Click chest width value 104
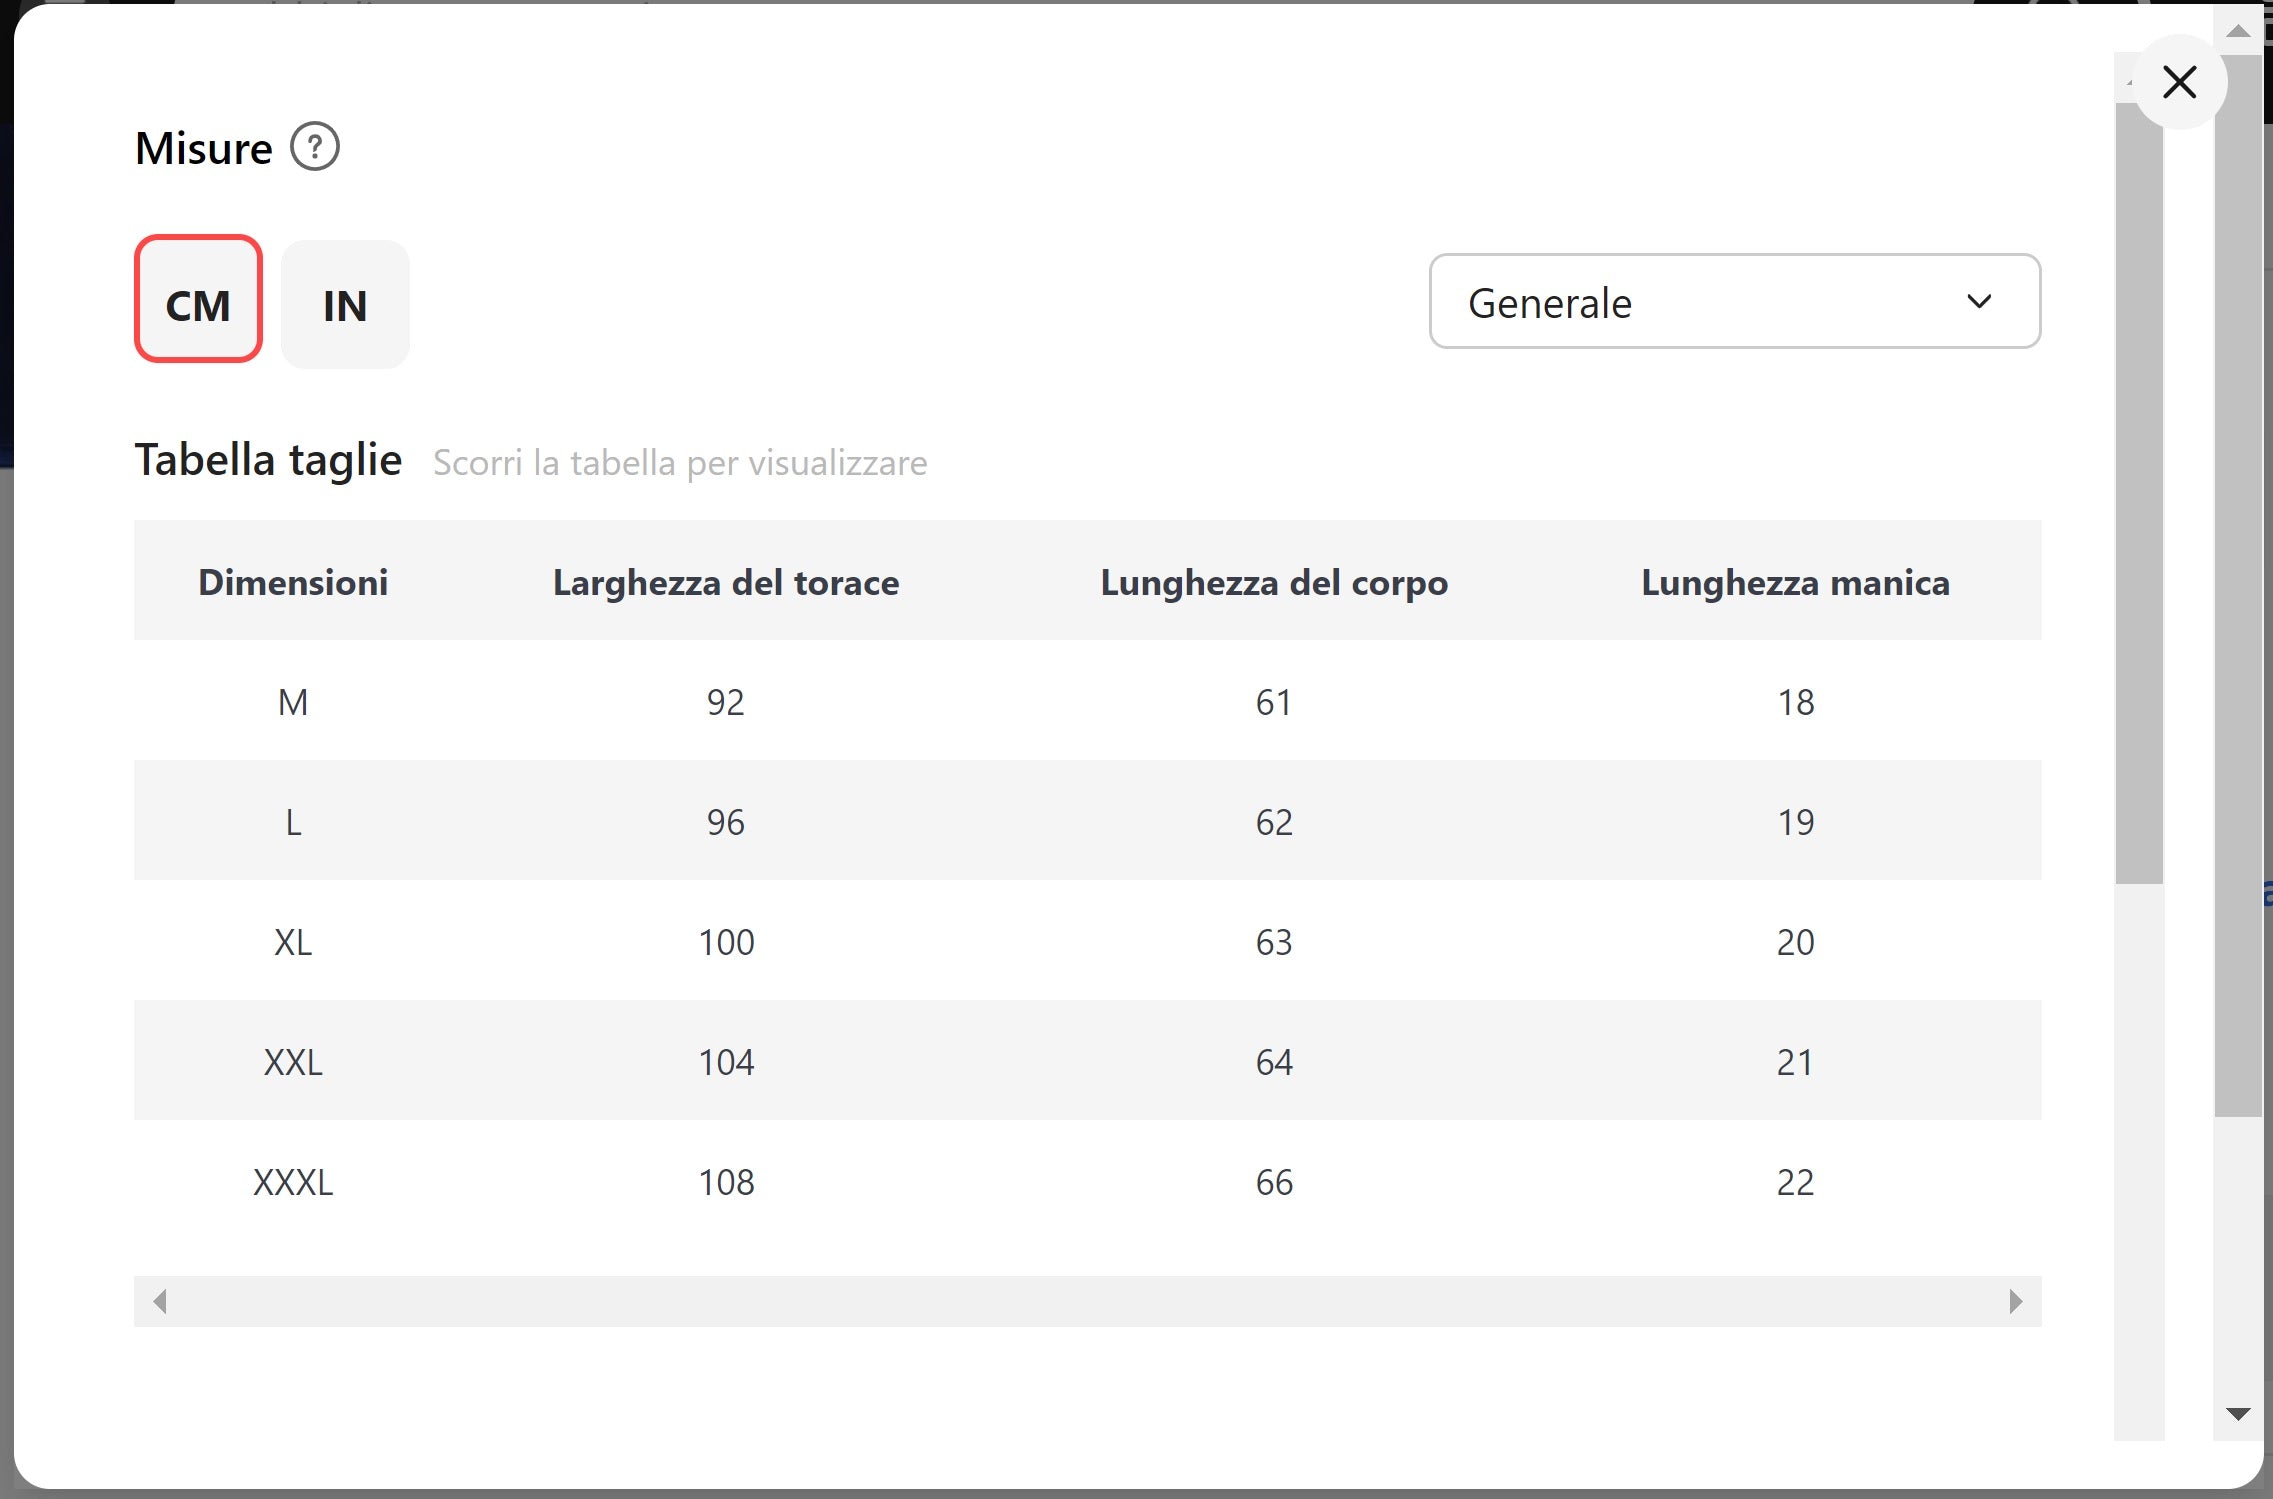This screenshot has width=2273, height=1499. coord(726,1062)
